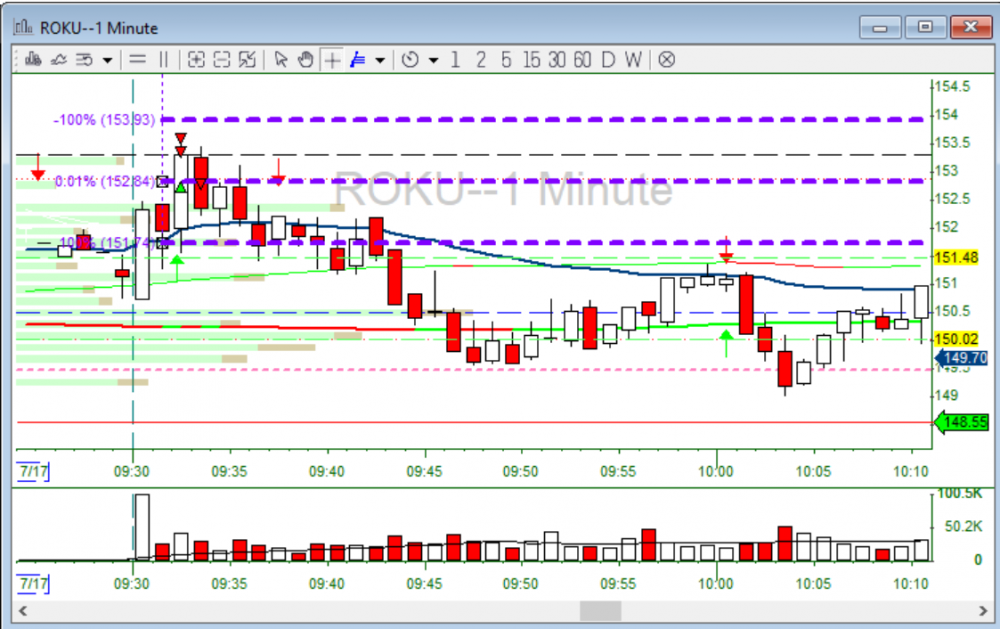Click the zoom out icon
The height and width of the screenshot is (629, 1000).
click(x=222, y=59)
